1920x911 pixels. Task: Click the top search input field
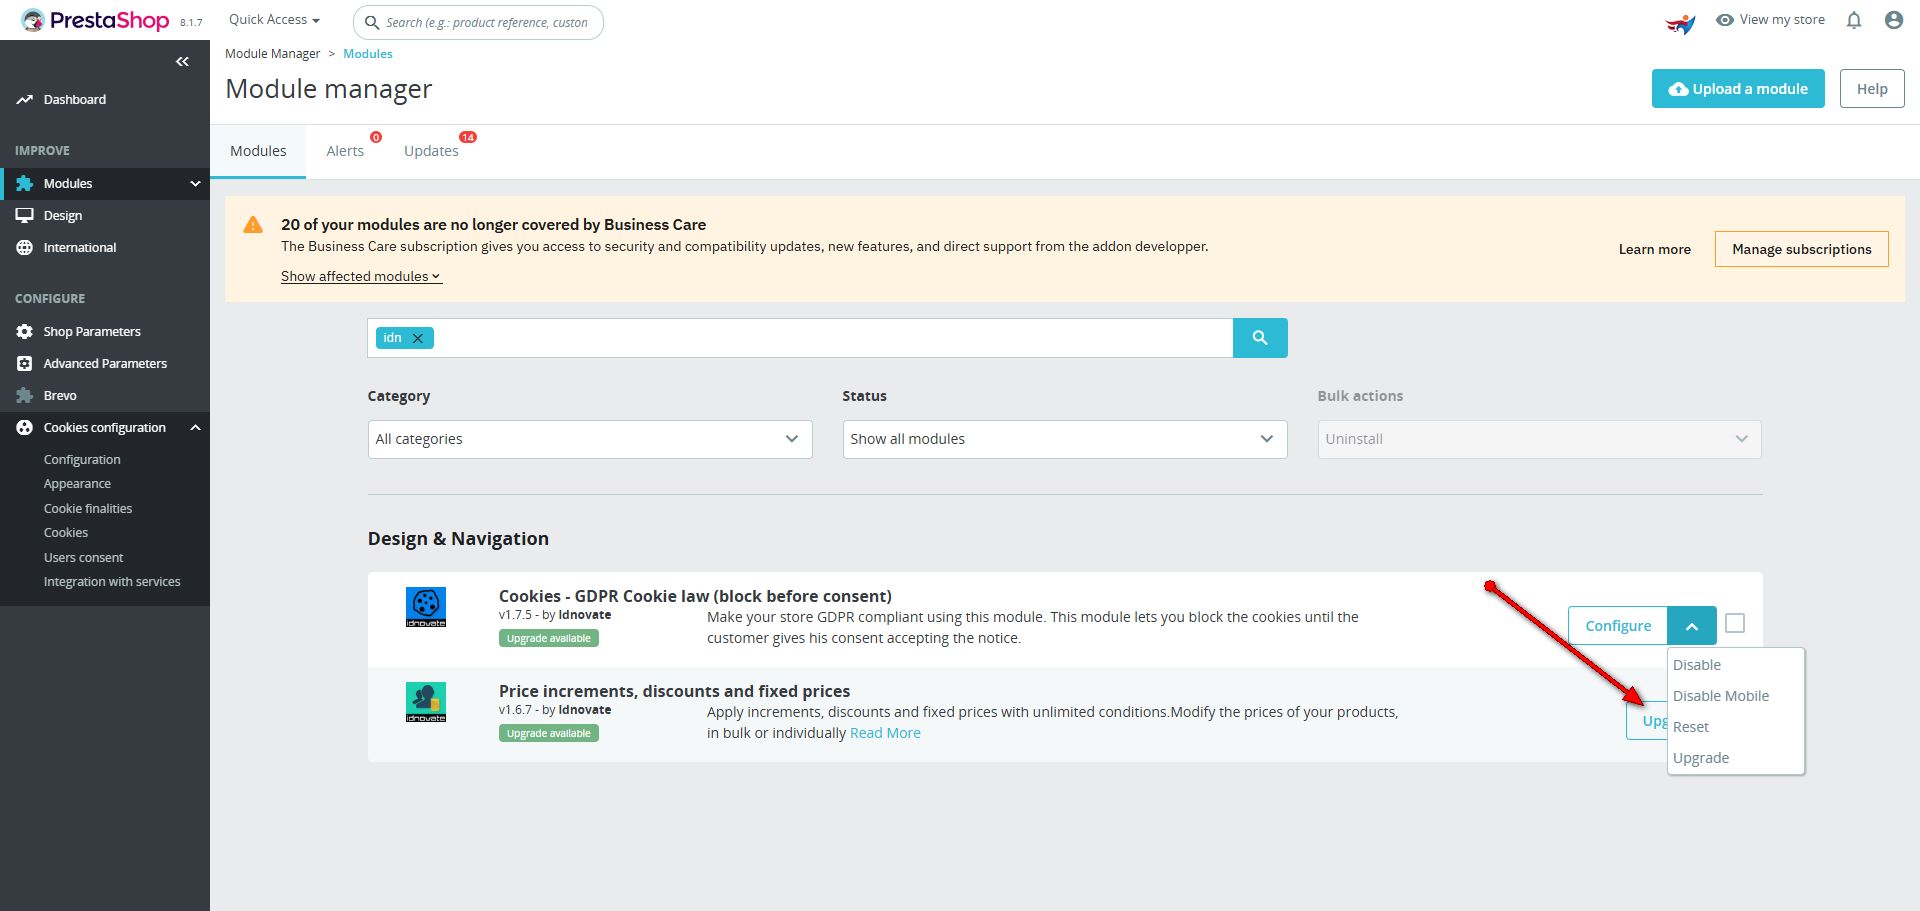tap(487, 22)
